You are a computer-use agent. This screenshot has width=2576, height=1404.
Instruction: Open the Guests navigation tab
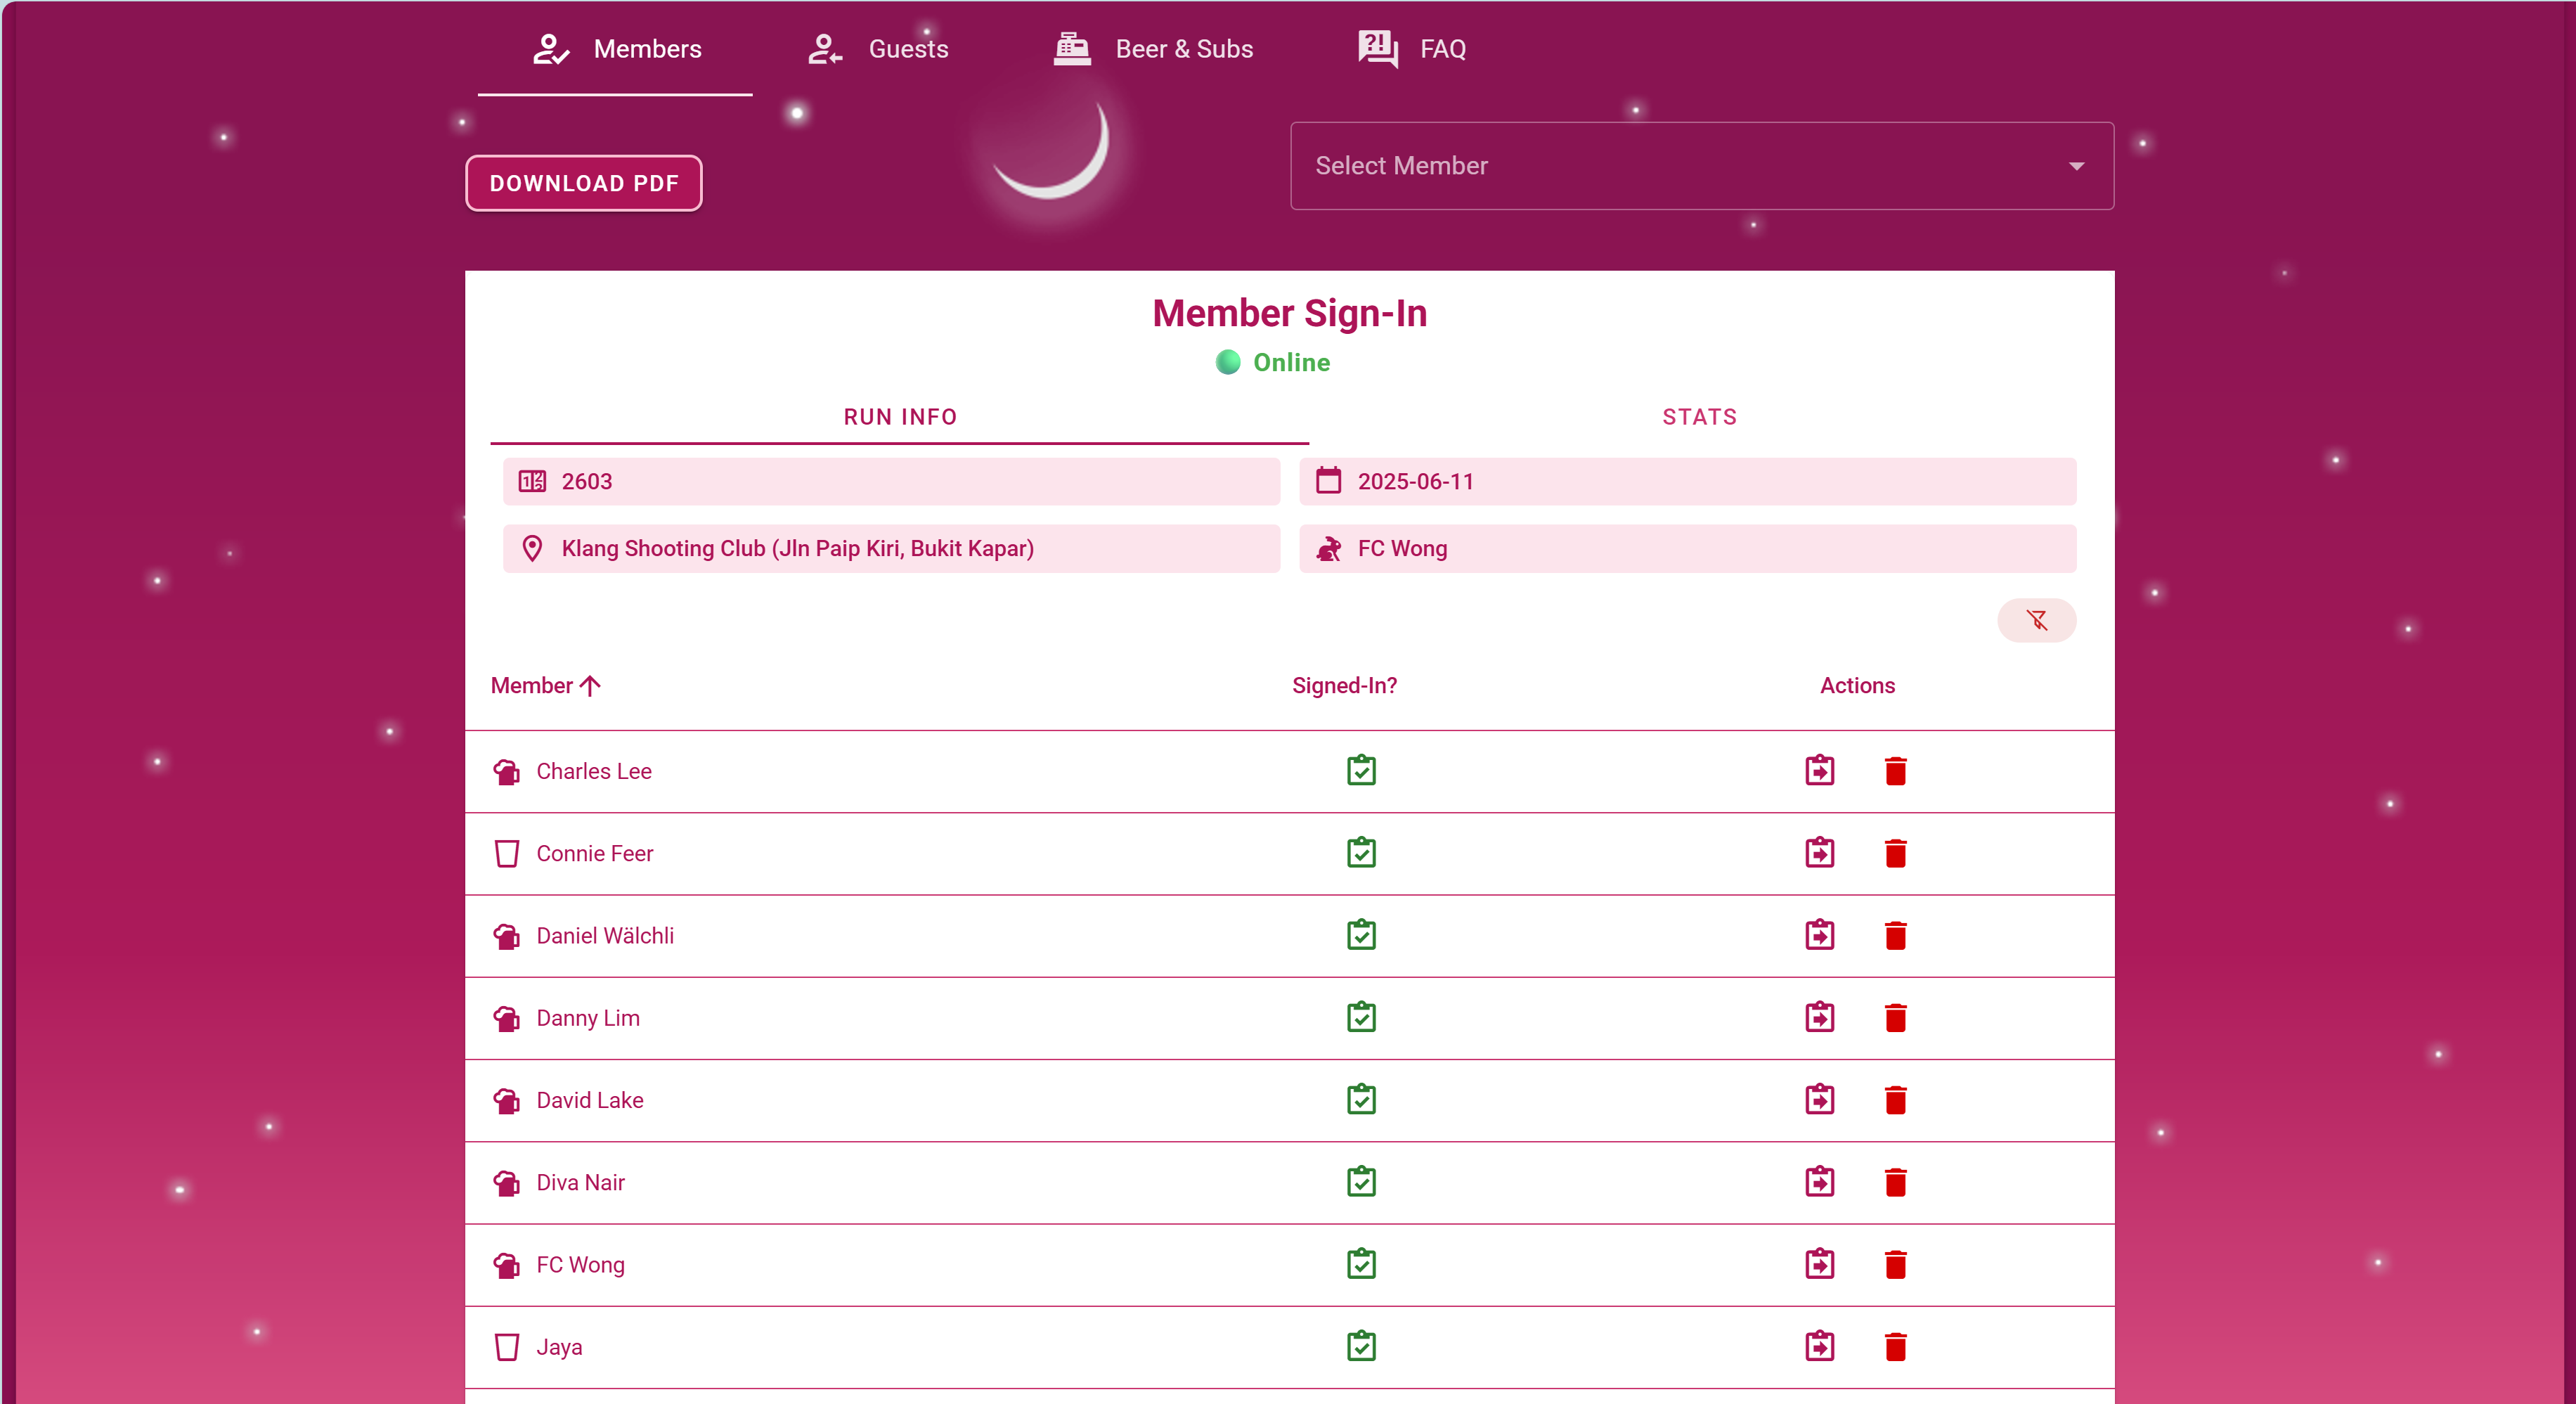click(878, 49)
